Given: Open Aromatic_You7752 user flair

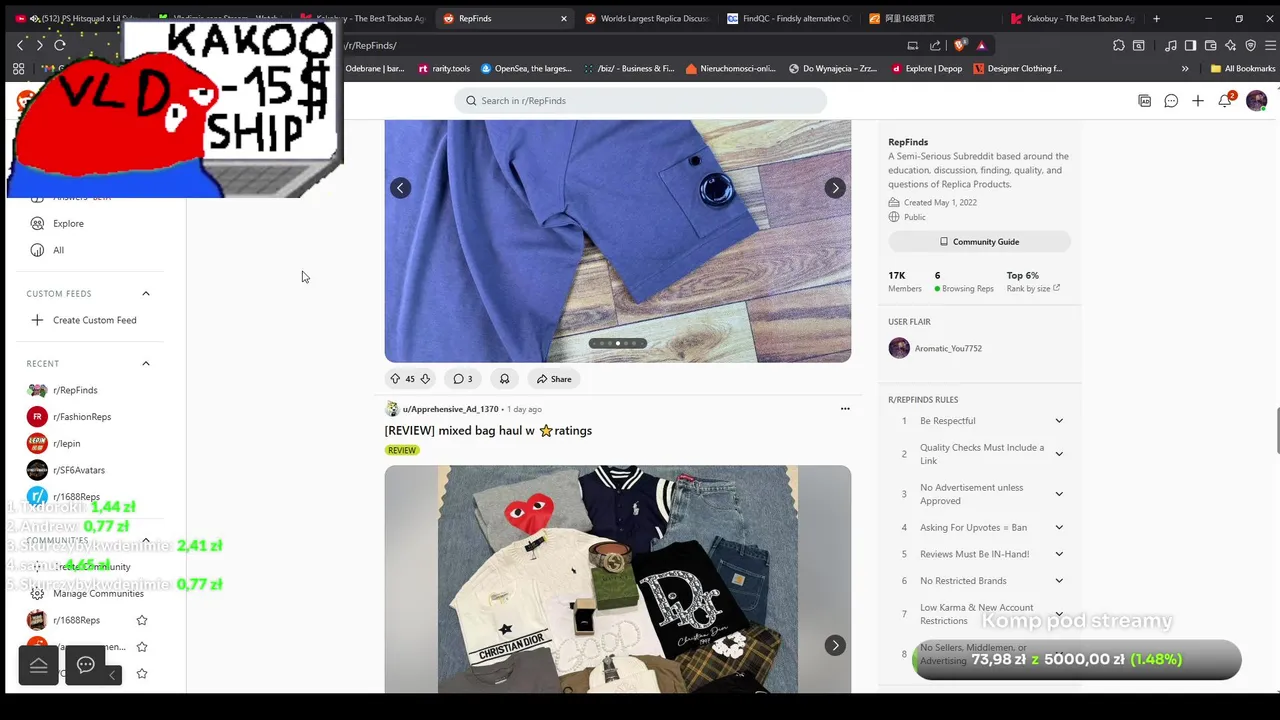Looking at the screenshot, I should (x=948, y=348).
